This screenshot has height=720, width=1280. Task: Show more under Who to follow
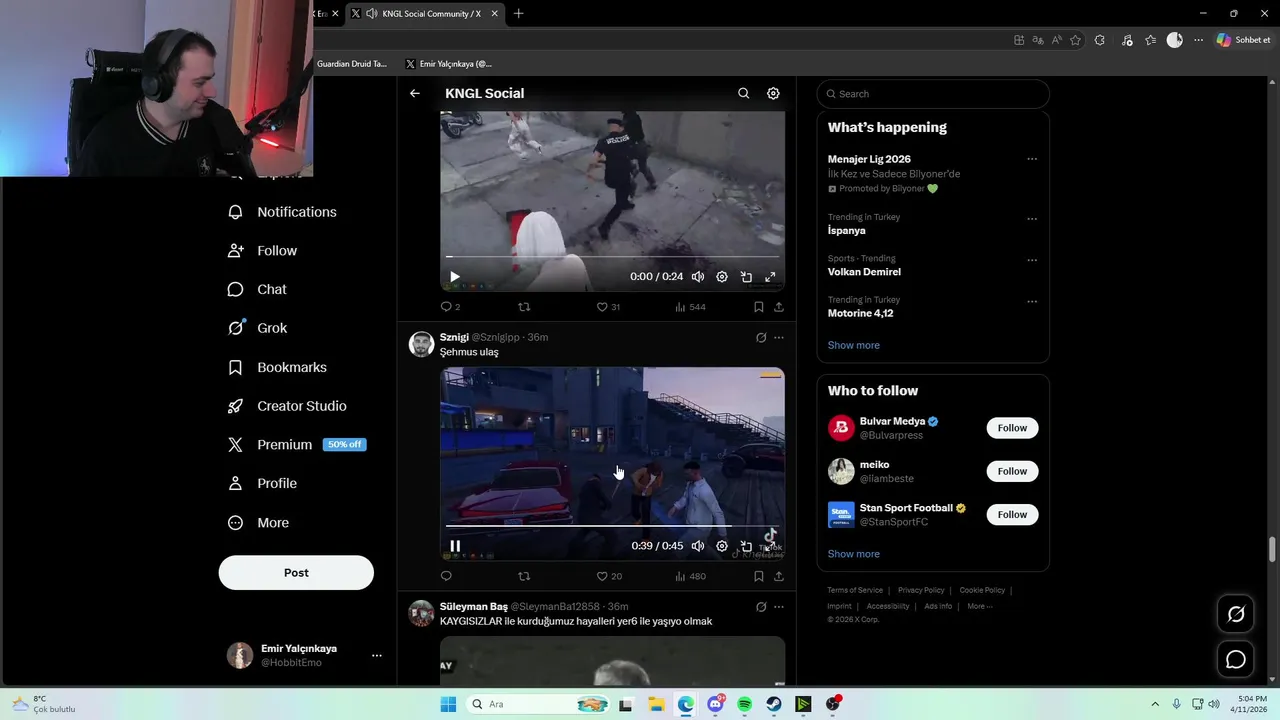click(854, 554)
